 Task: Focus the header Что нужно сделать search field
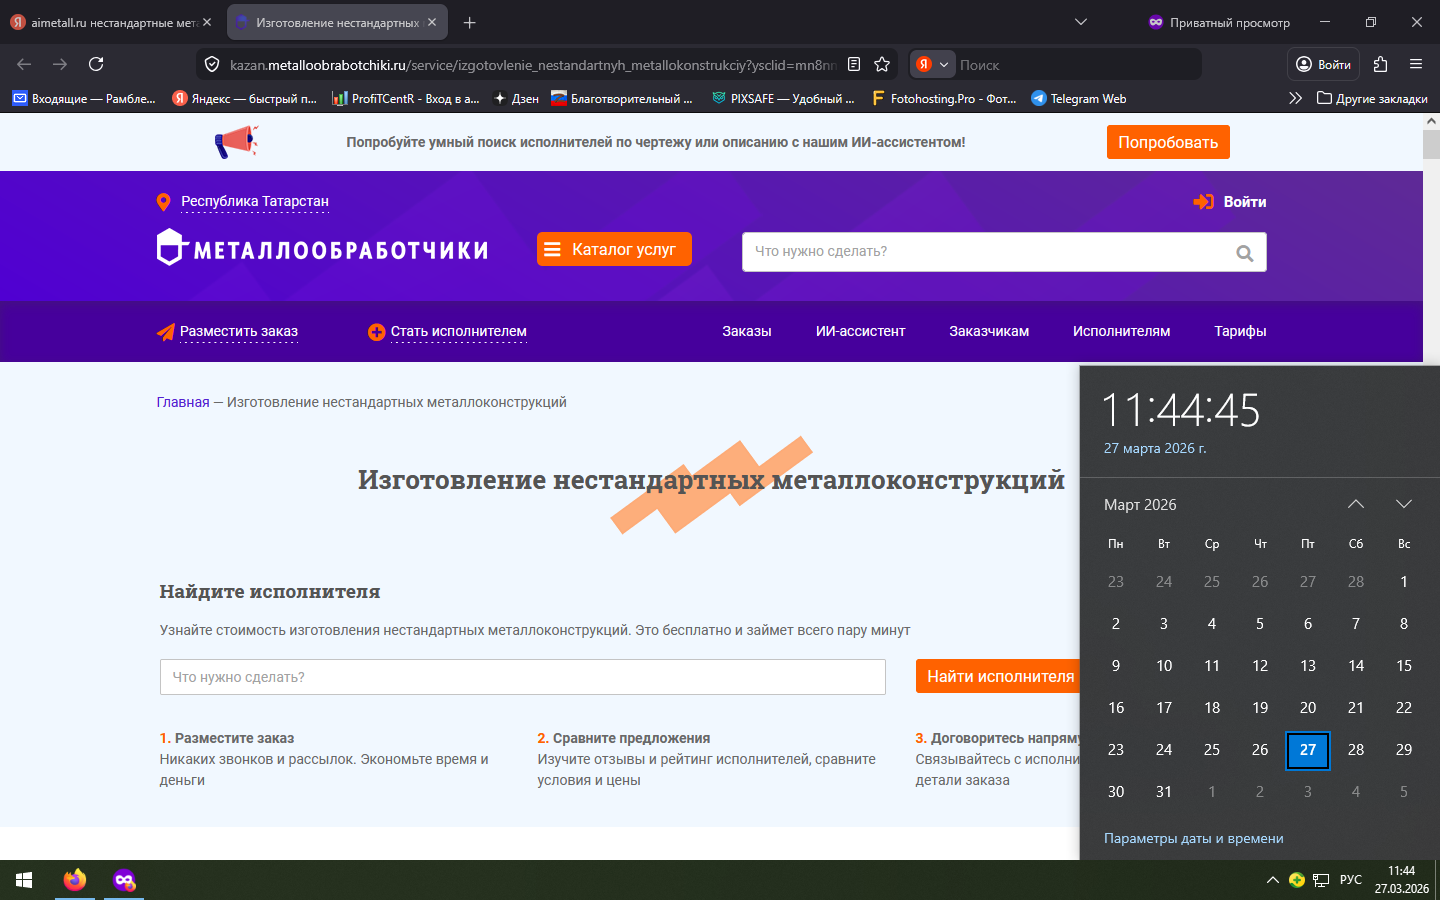tap(1004, 252)
